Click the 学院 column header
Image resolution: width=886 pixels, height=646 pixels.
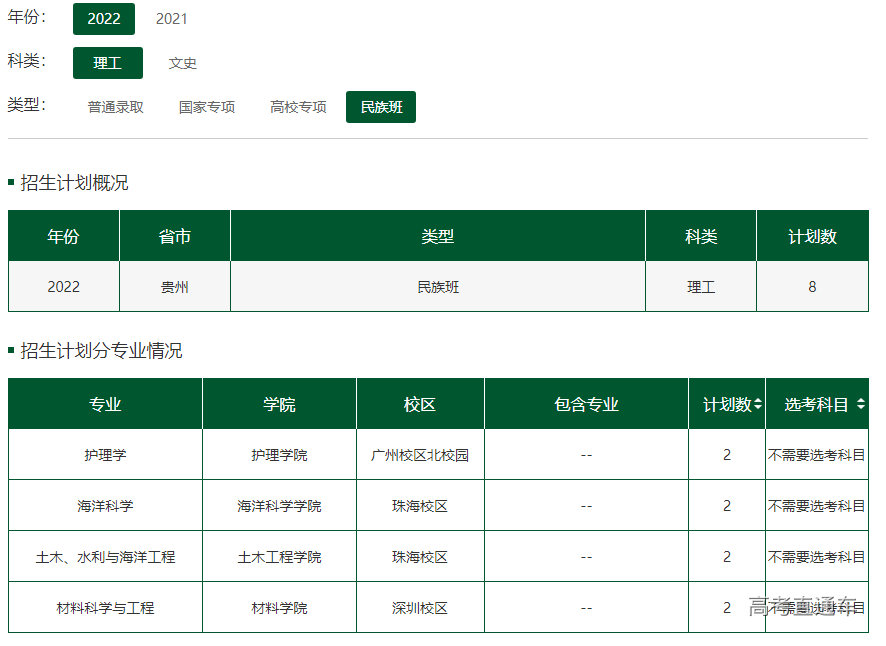tap(279, 405)
